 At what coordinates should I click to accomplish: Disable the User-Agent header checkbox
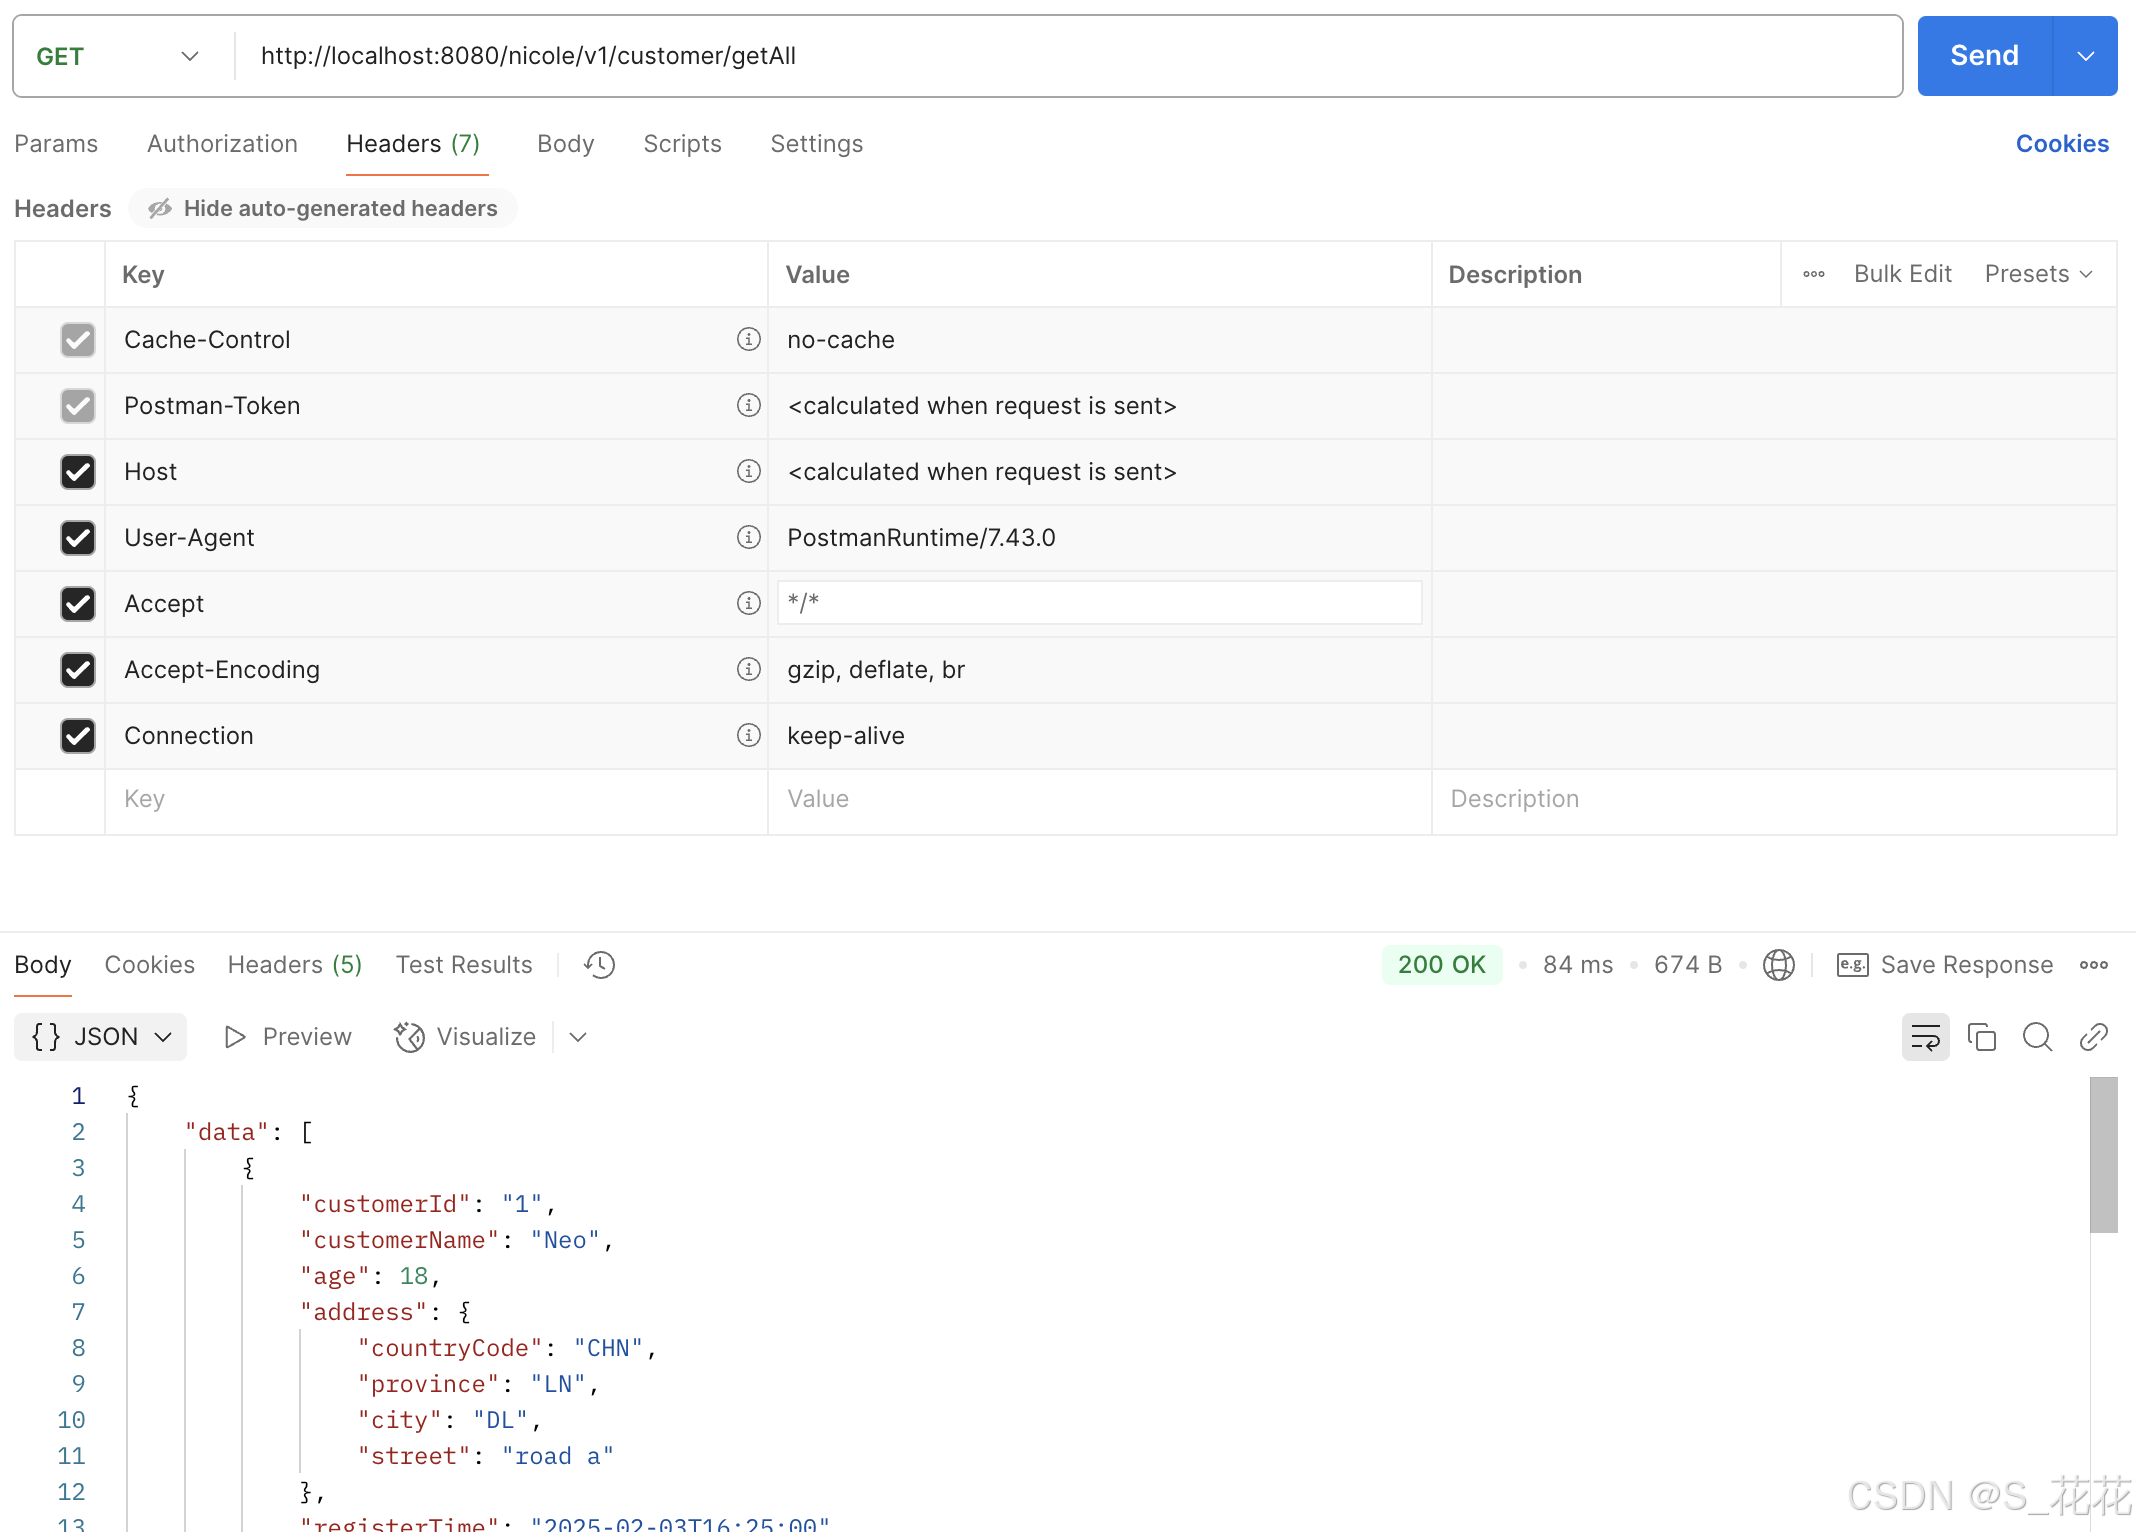click(78, 538)
